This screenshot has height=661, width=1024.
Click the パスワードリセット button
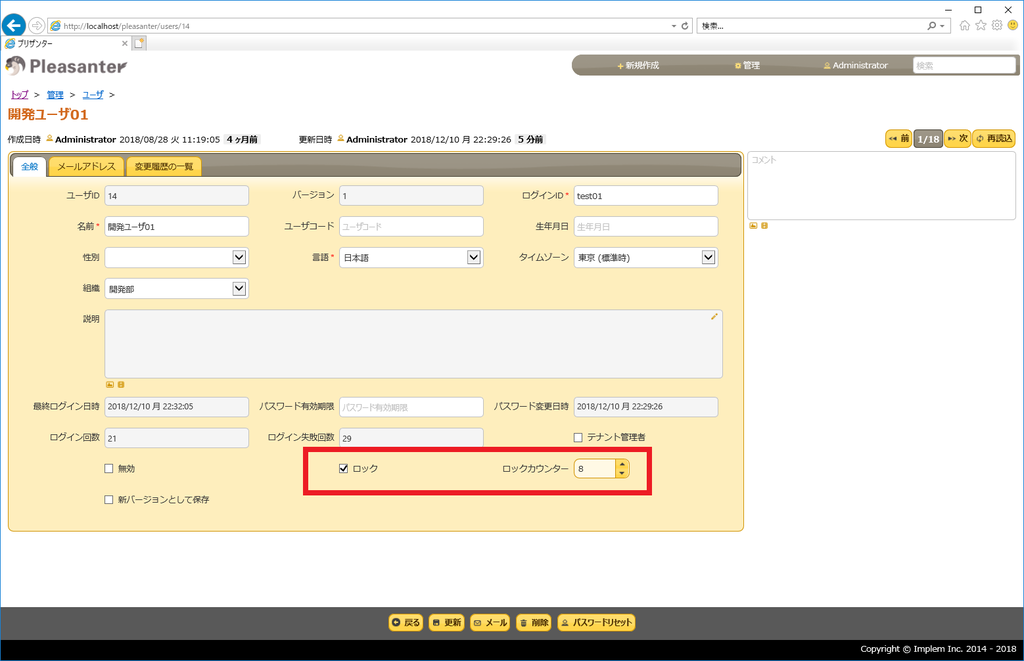point(596,622)
